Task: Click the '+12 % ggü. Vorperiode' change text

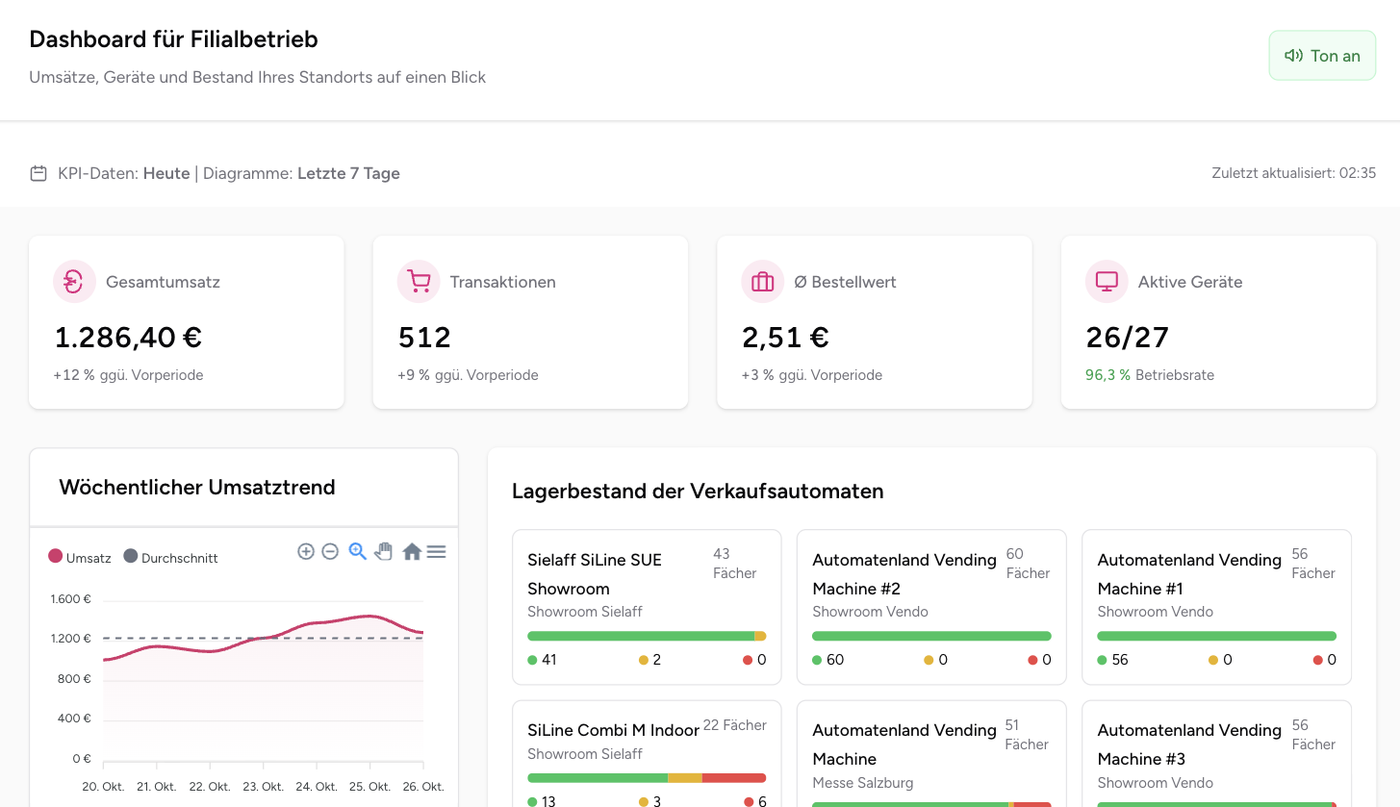Action: pos(128,375)
